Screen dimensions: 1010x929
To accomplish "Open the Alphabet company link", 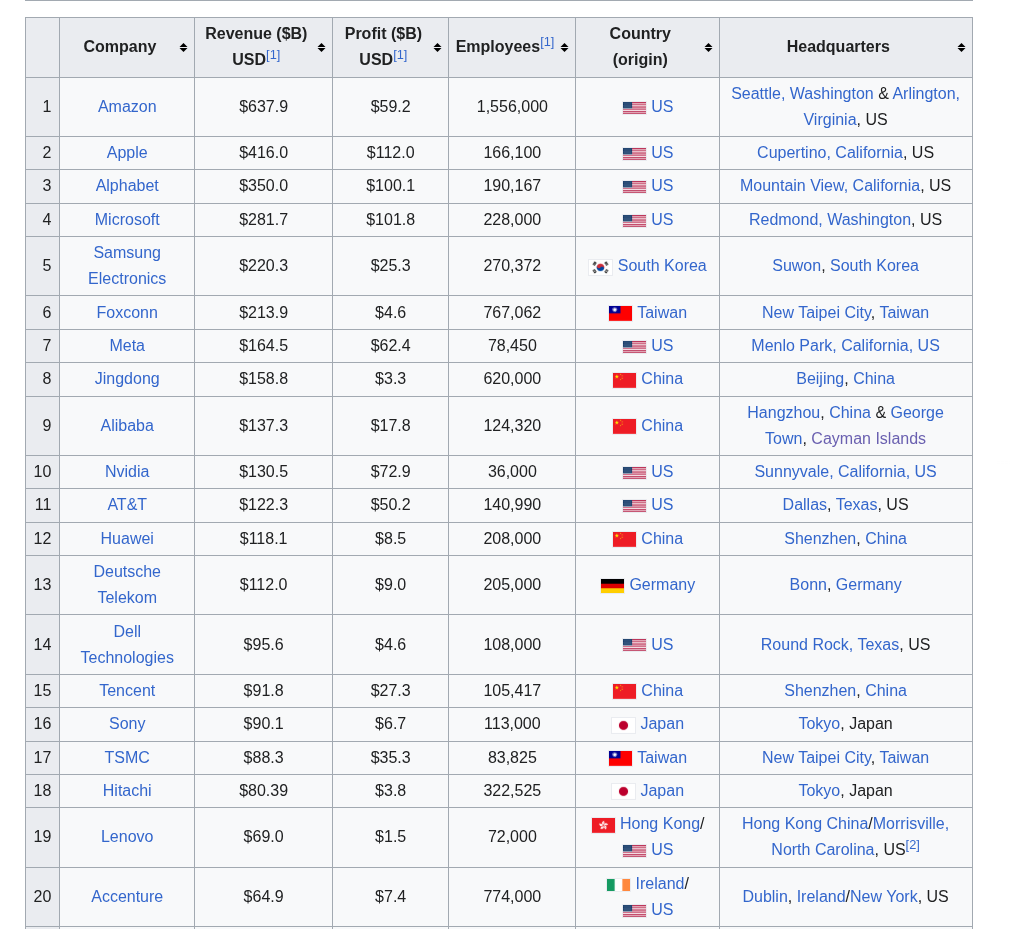I will click(127, 186).
